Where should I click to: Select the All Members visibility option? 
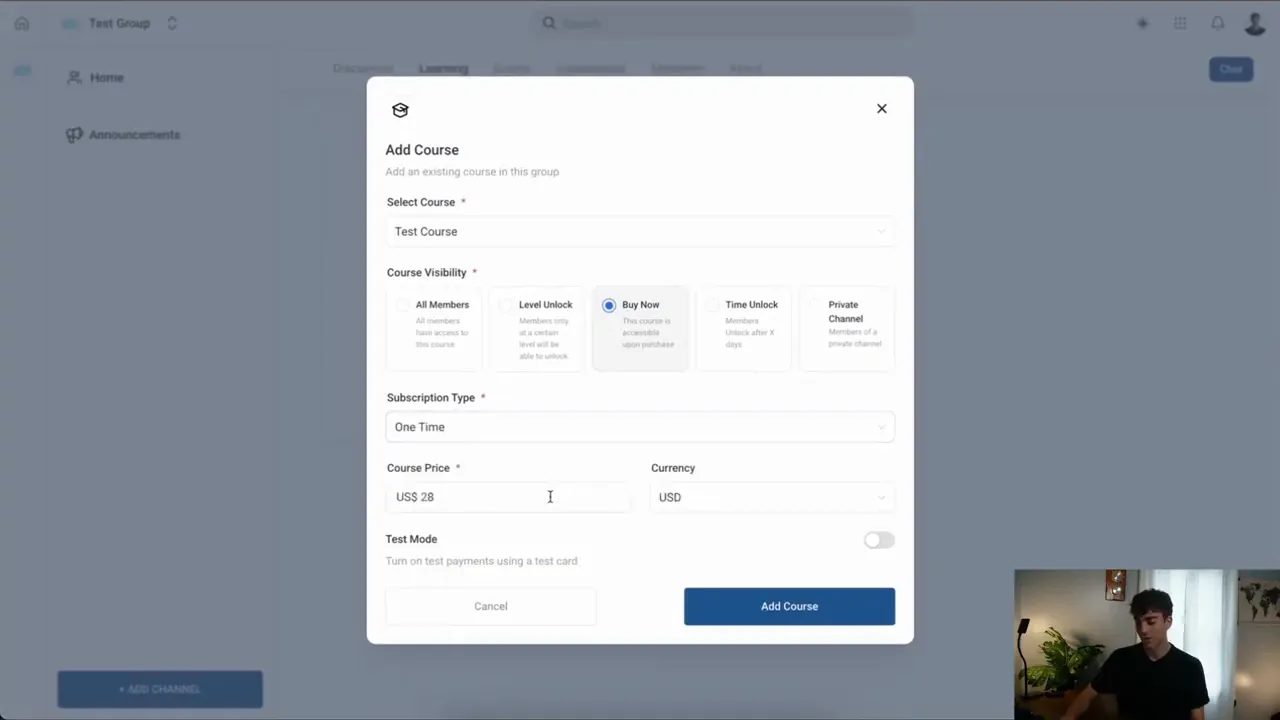(x=434, y=328)
